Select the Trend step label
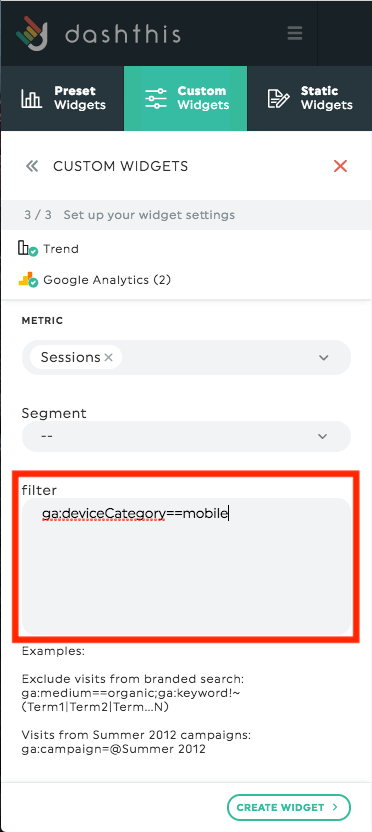The image size is (372, 832). pos(61,249)
